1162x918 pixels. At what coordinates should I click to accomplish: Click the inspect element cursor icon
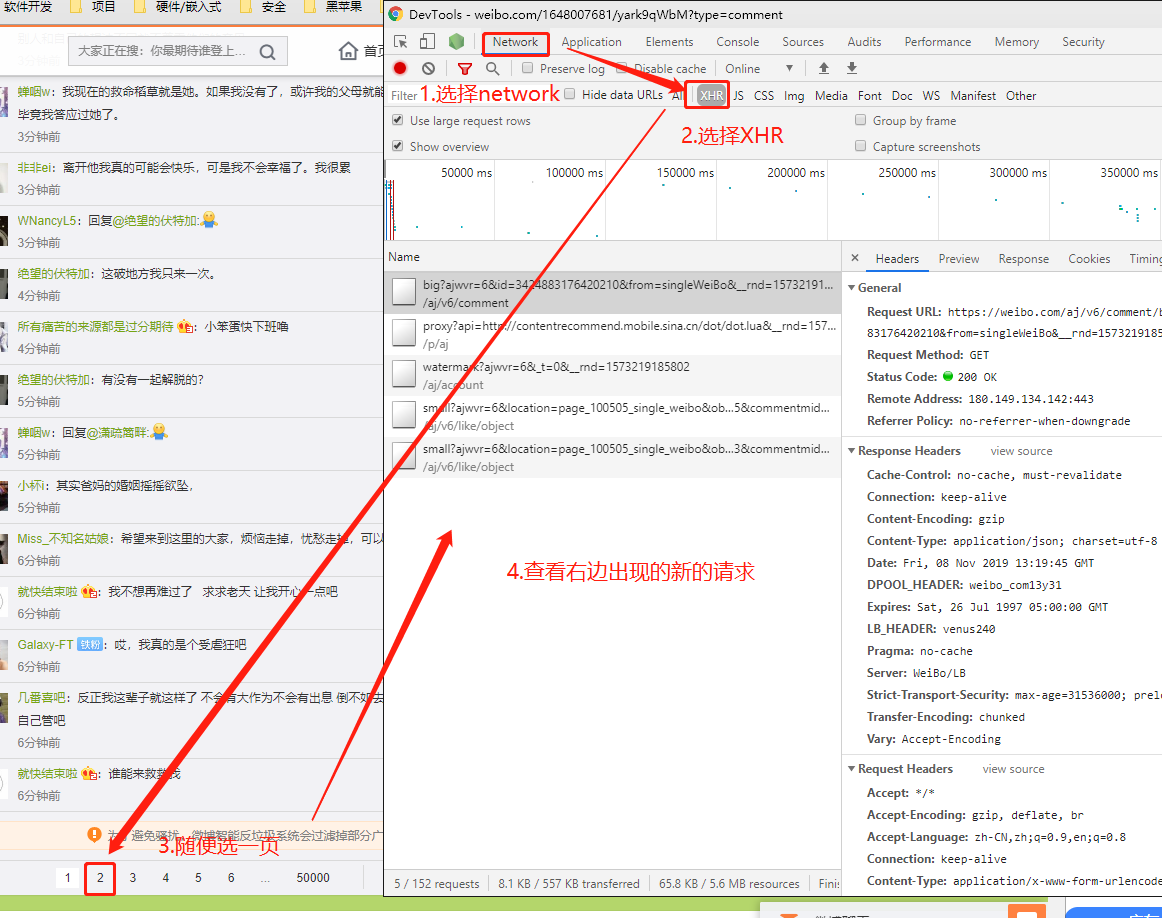[x=400, y=41]
